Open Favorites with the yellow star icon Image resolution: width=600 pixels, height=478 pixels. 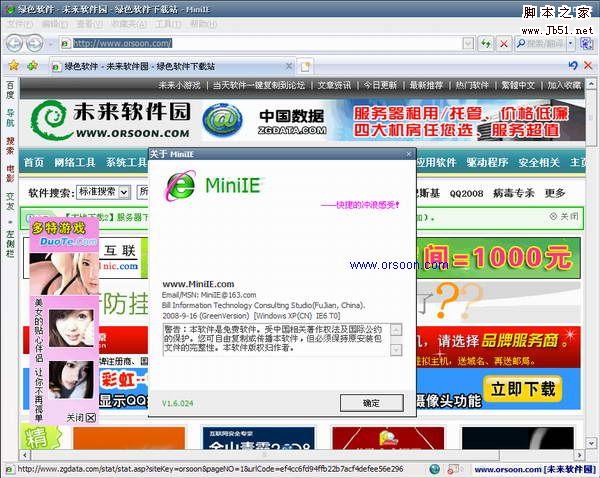[x=14, y=66]
